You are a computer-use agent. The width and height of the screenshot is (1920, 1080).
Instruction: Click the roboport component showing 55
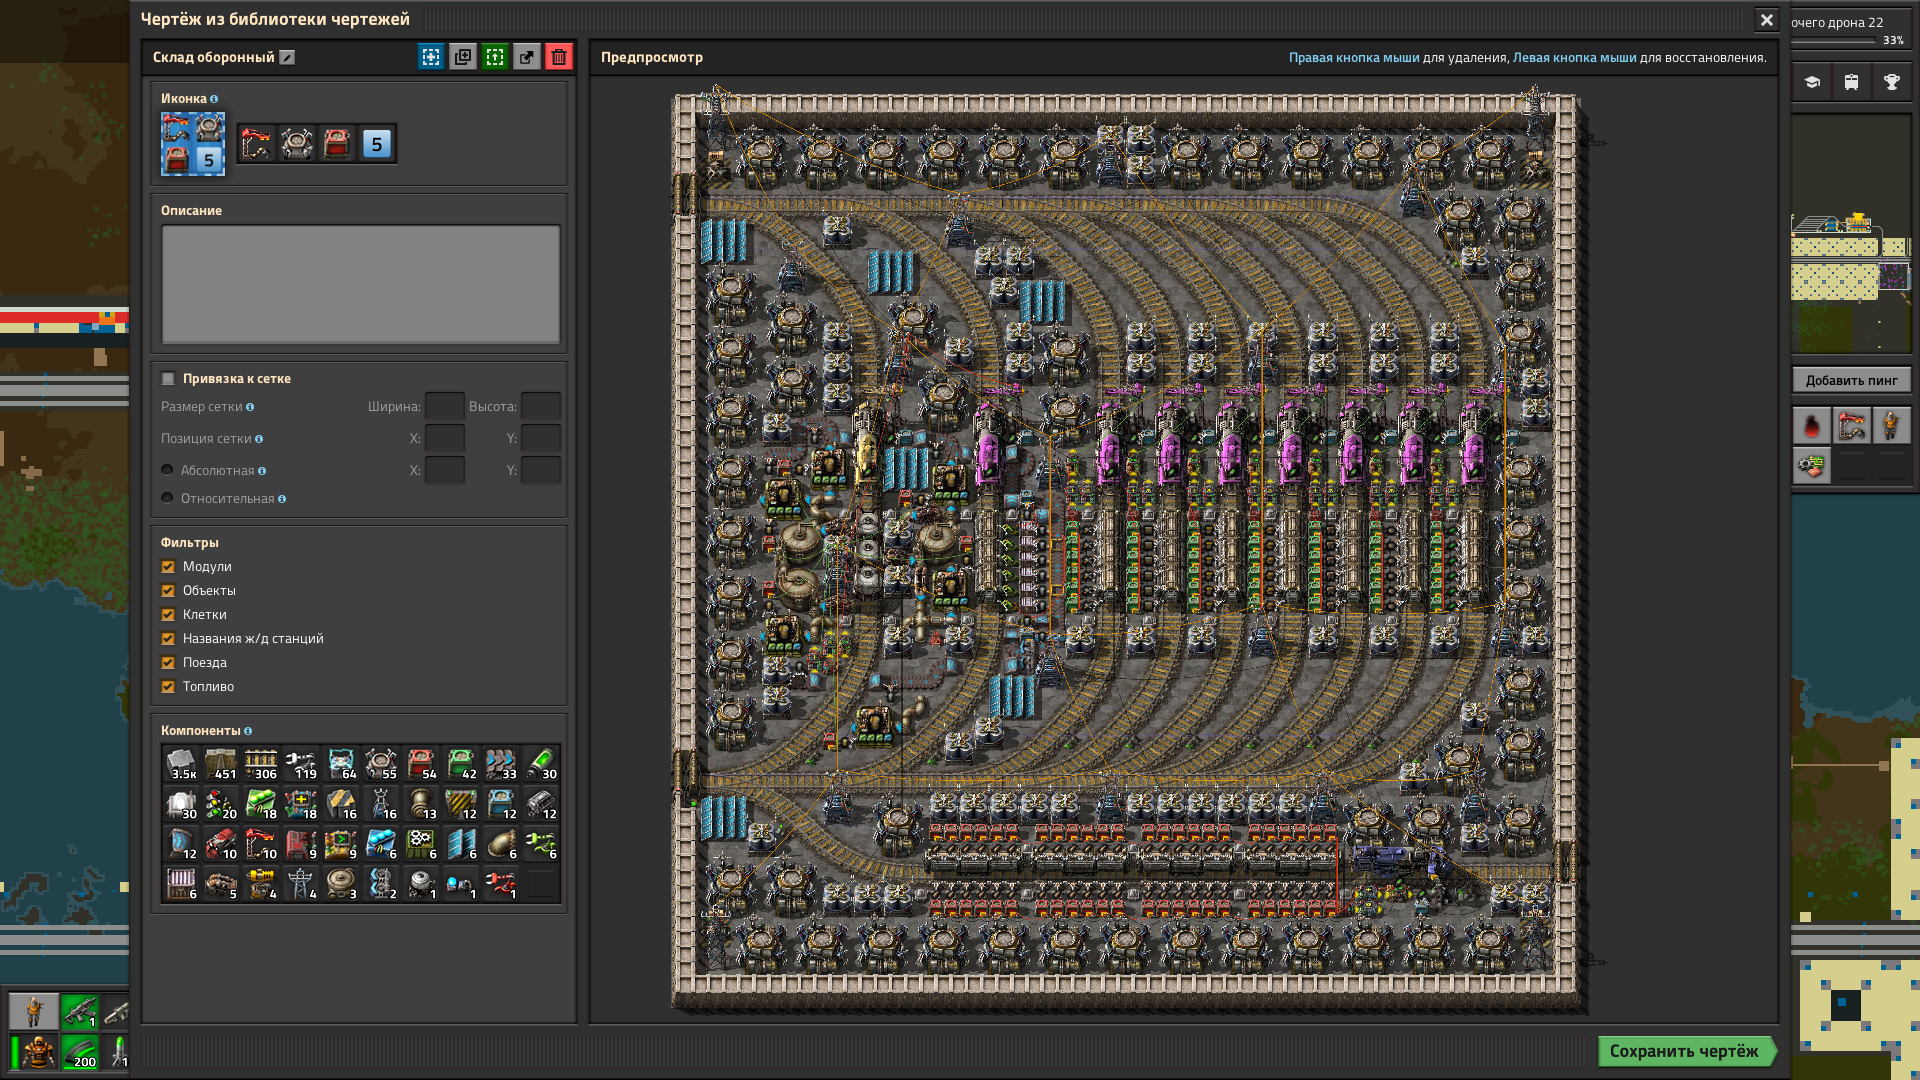(381, 764)
